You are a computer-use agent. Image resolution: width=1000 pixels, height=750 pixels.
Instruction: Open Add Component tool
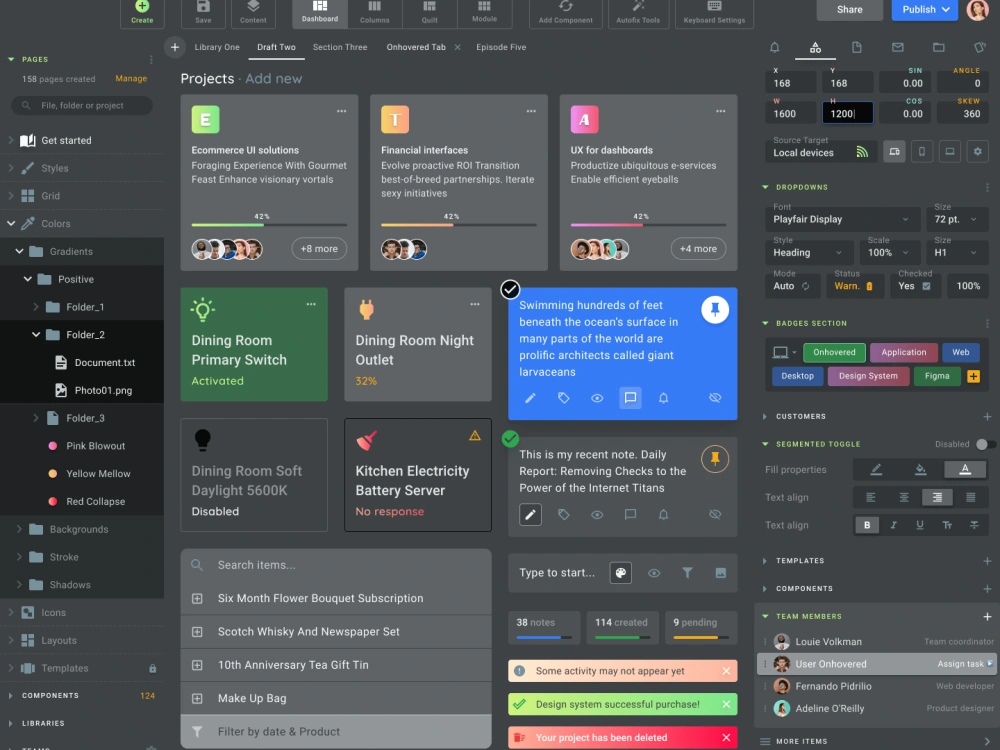[x=566, y=12]
